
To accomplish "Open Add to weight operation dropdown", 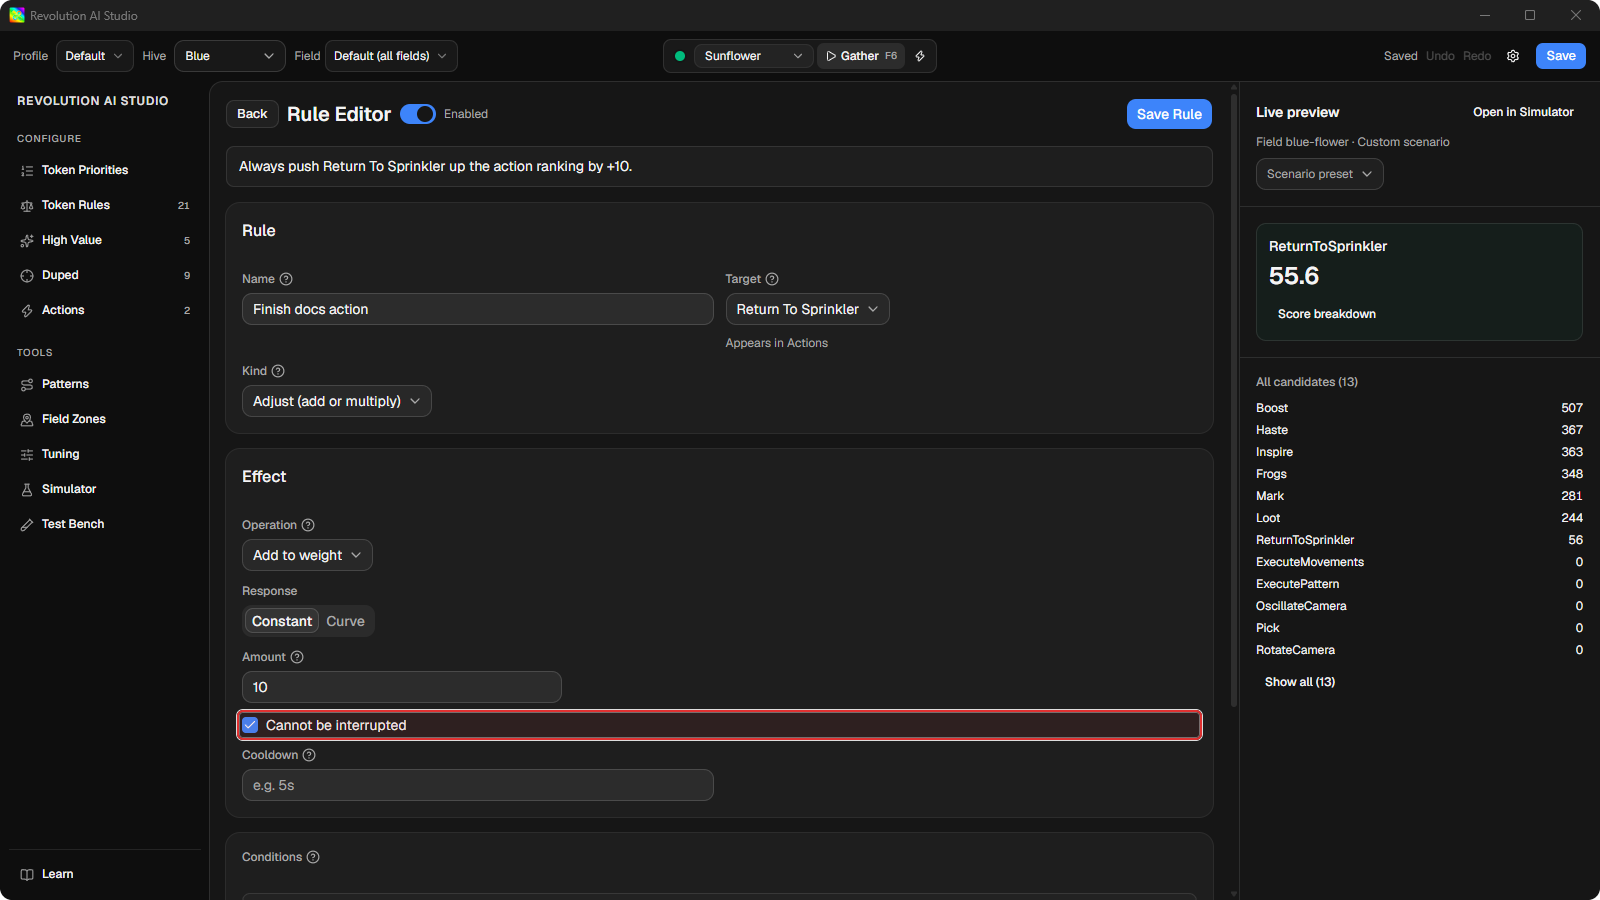I will (x=307, y=555).
